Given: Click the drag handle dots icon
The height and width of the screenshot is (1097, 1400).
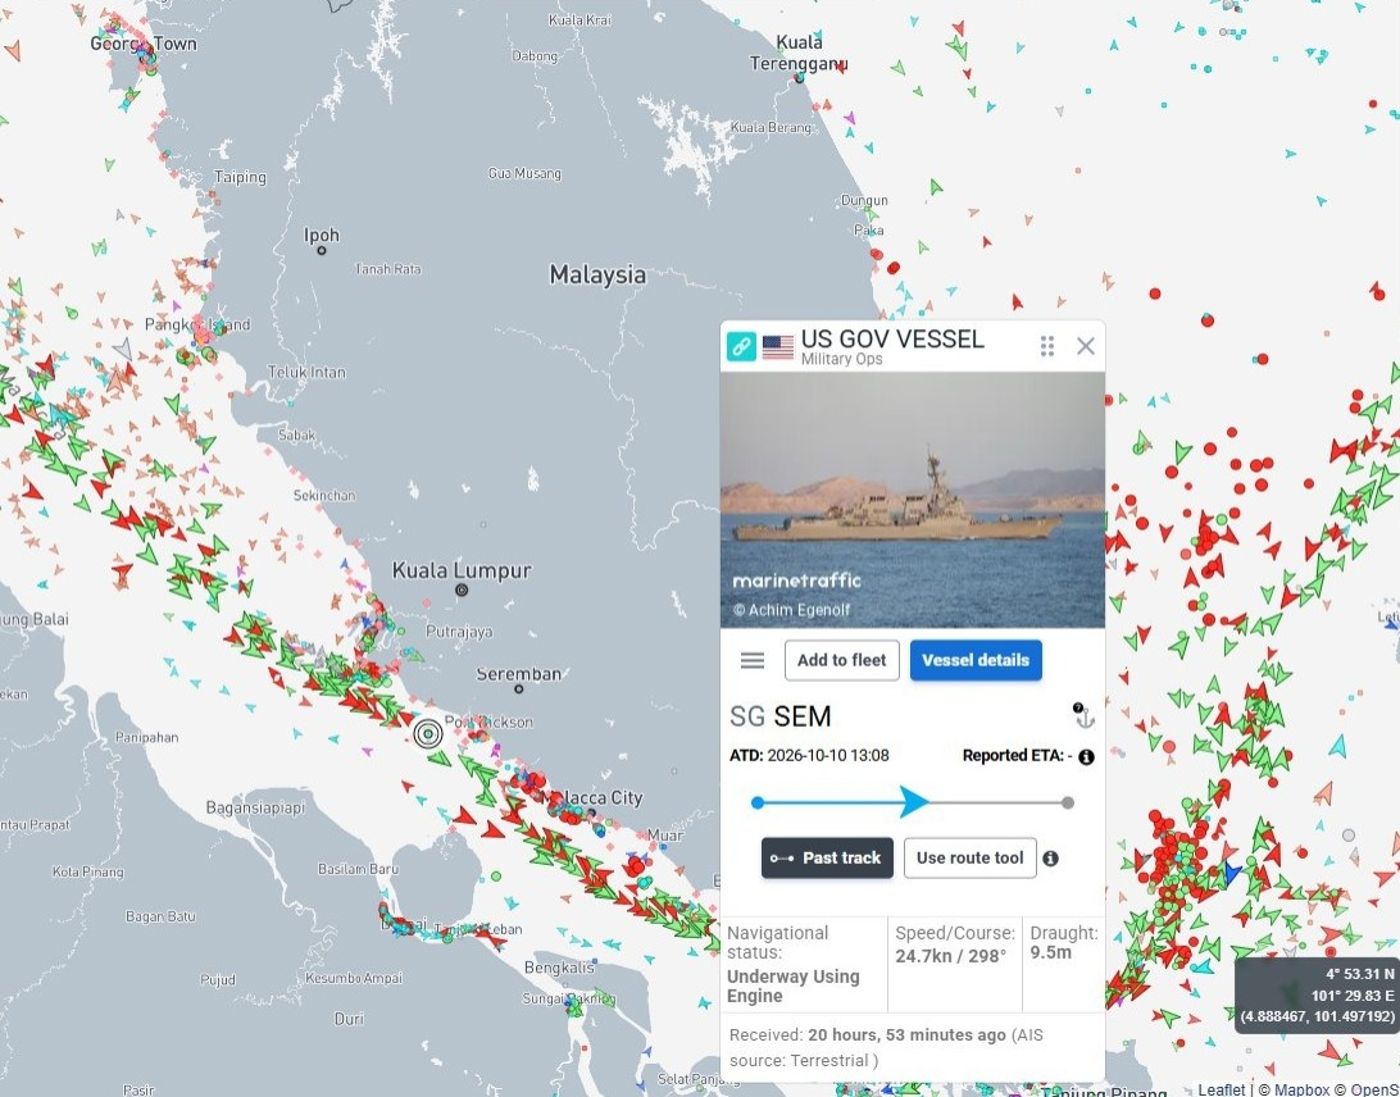Looking at the screenshot, I should 1047,346.
